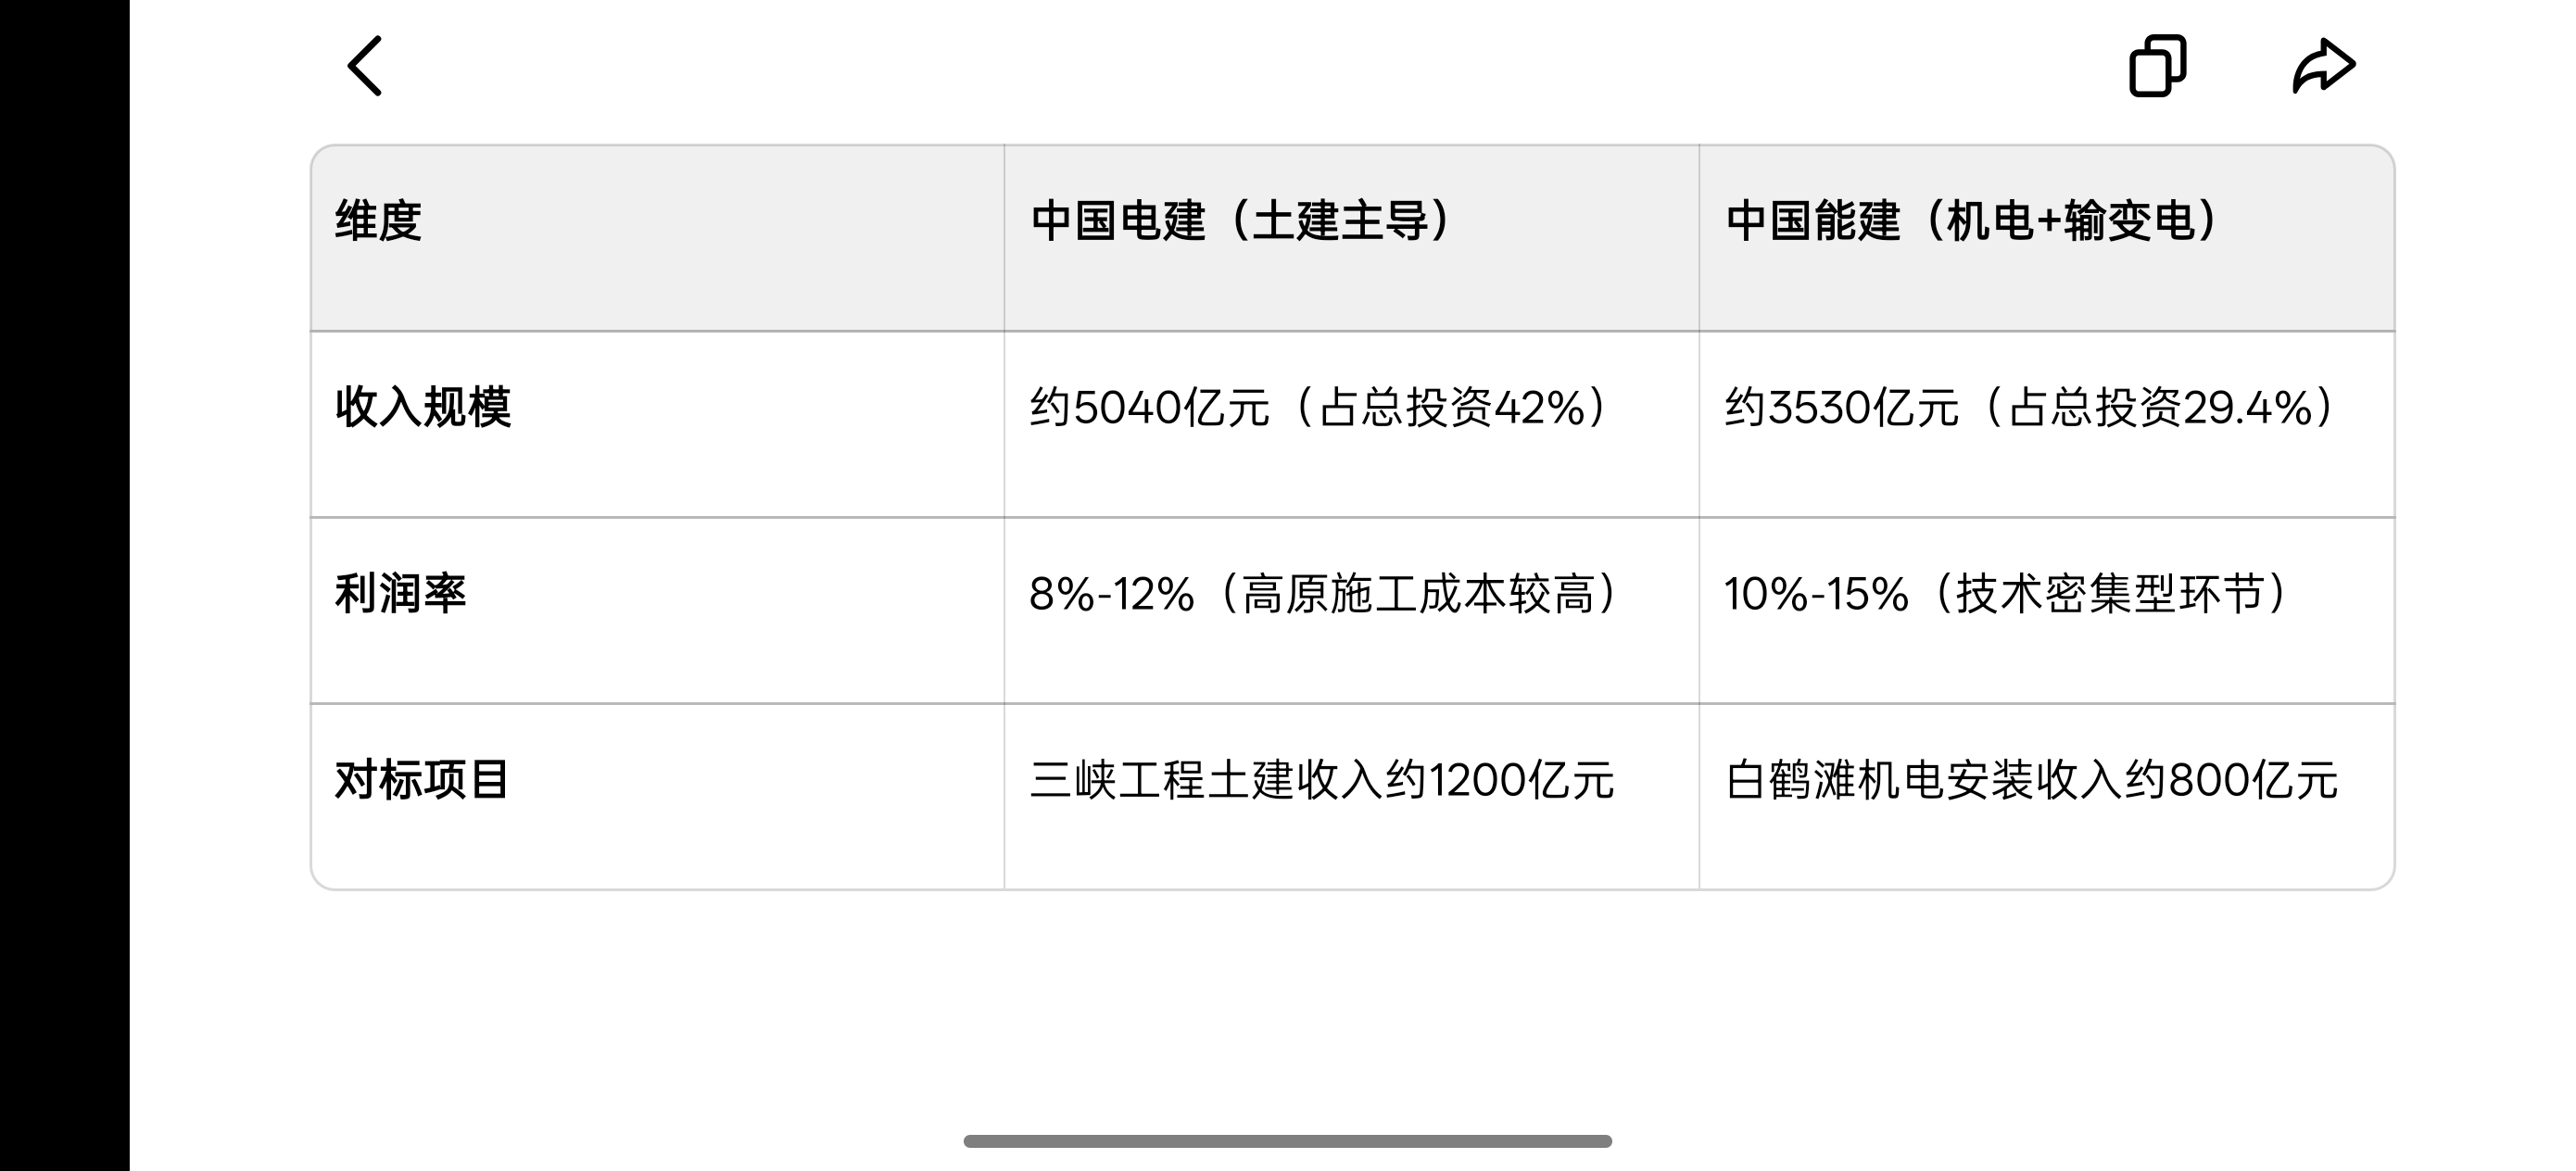Screen dimensions: 2576x1171
Task: Tap the cell 三峡工程土建收入约1200亿元
Action: click(1351, 796)
